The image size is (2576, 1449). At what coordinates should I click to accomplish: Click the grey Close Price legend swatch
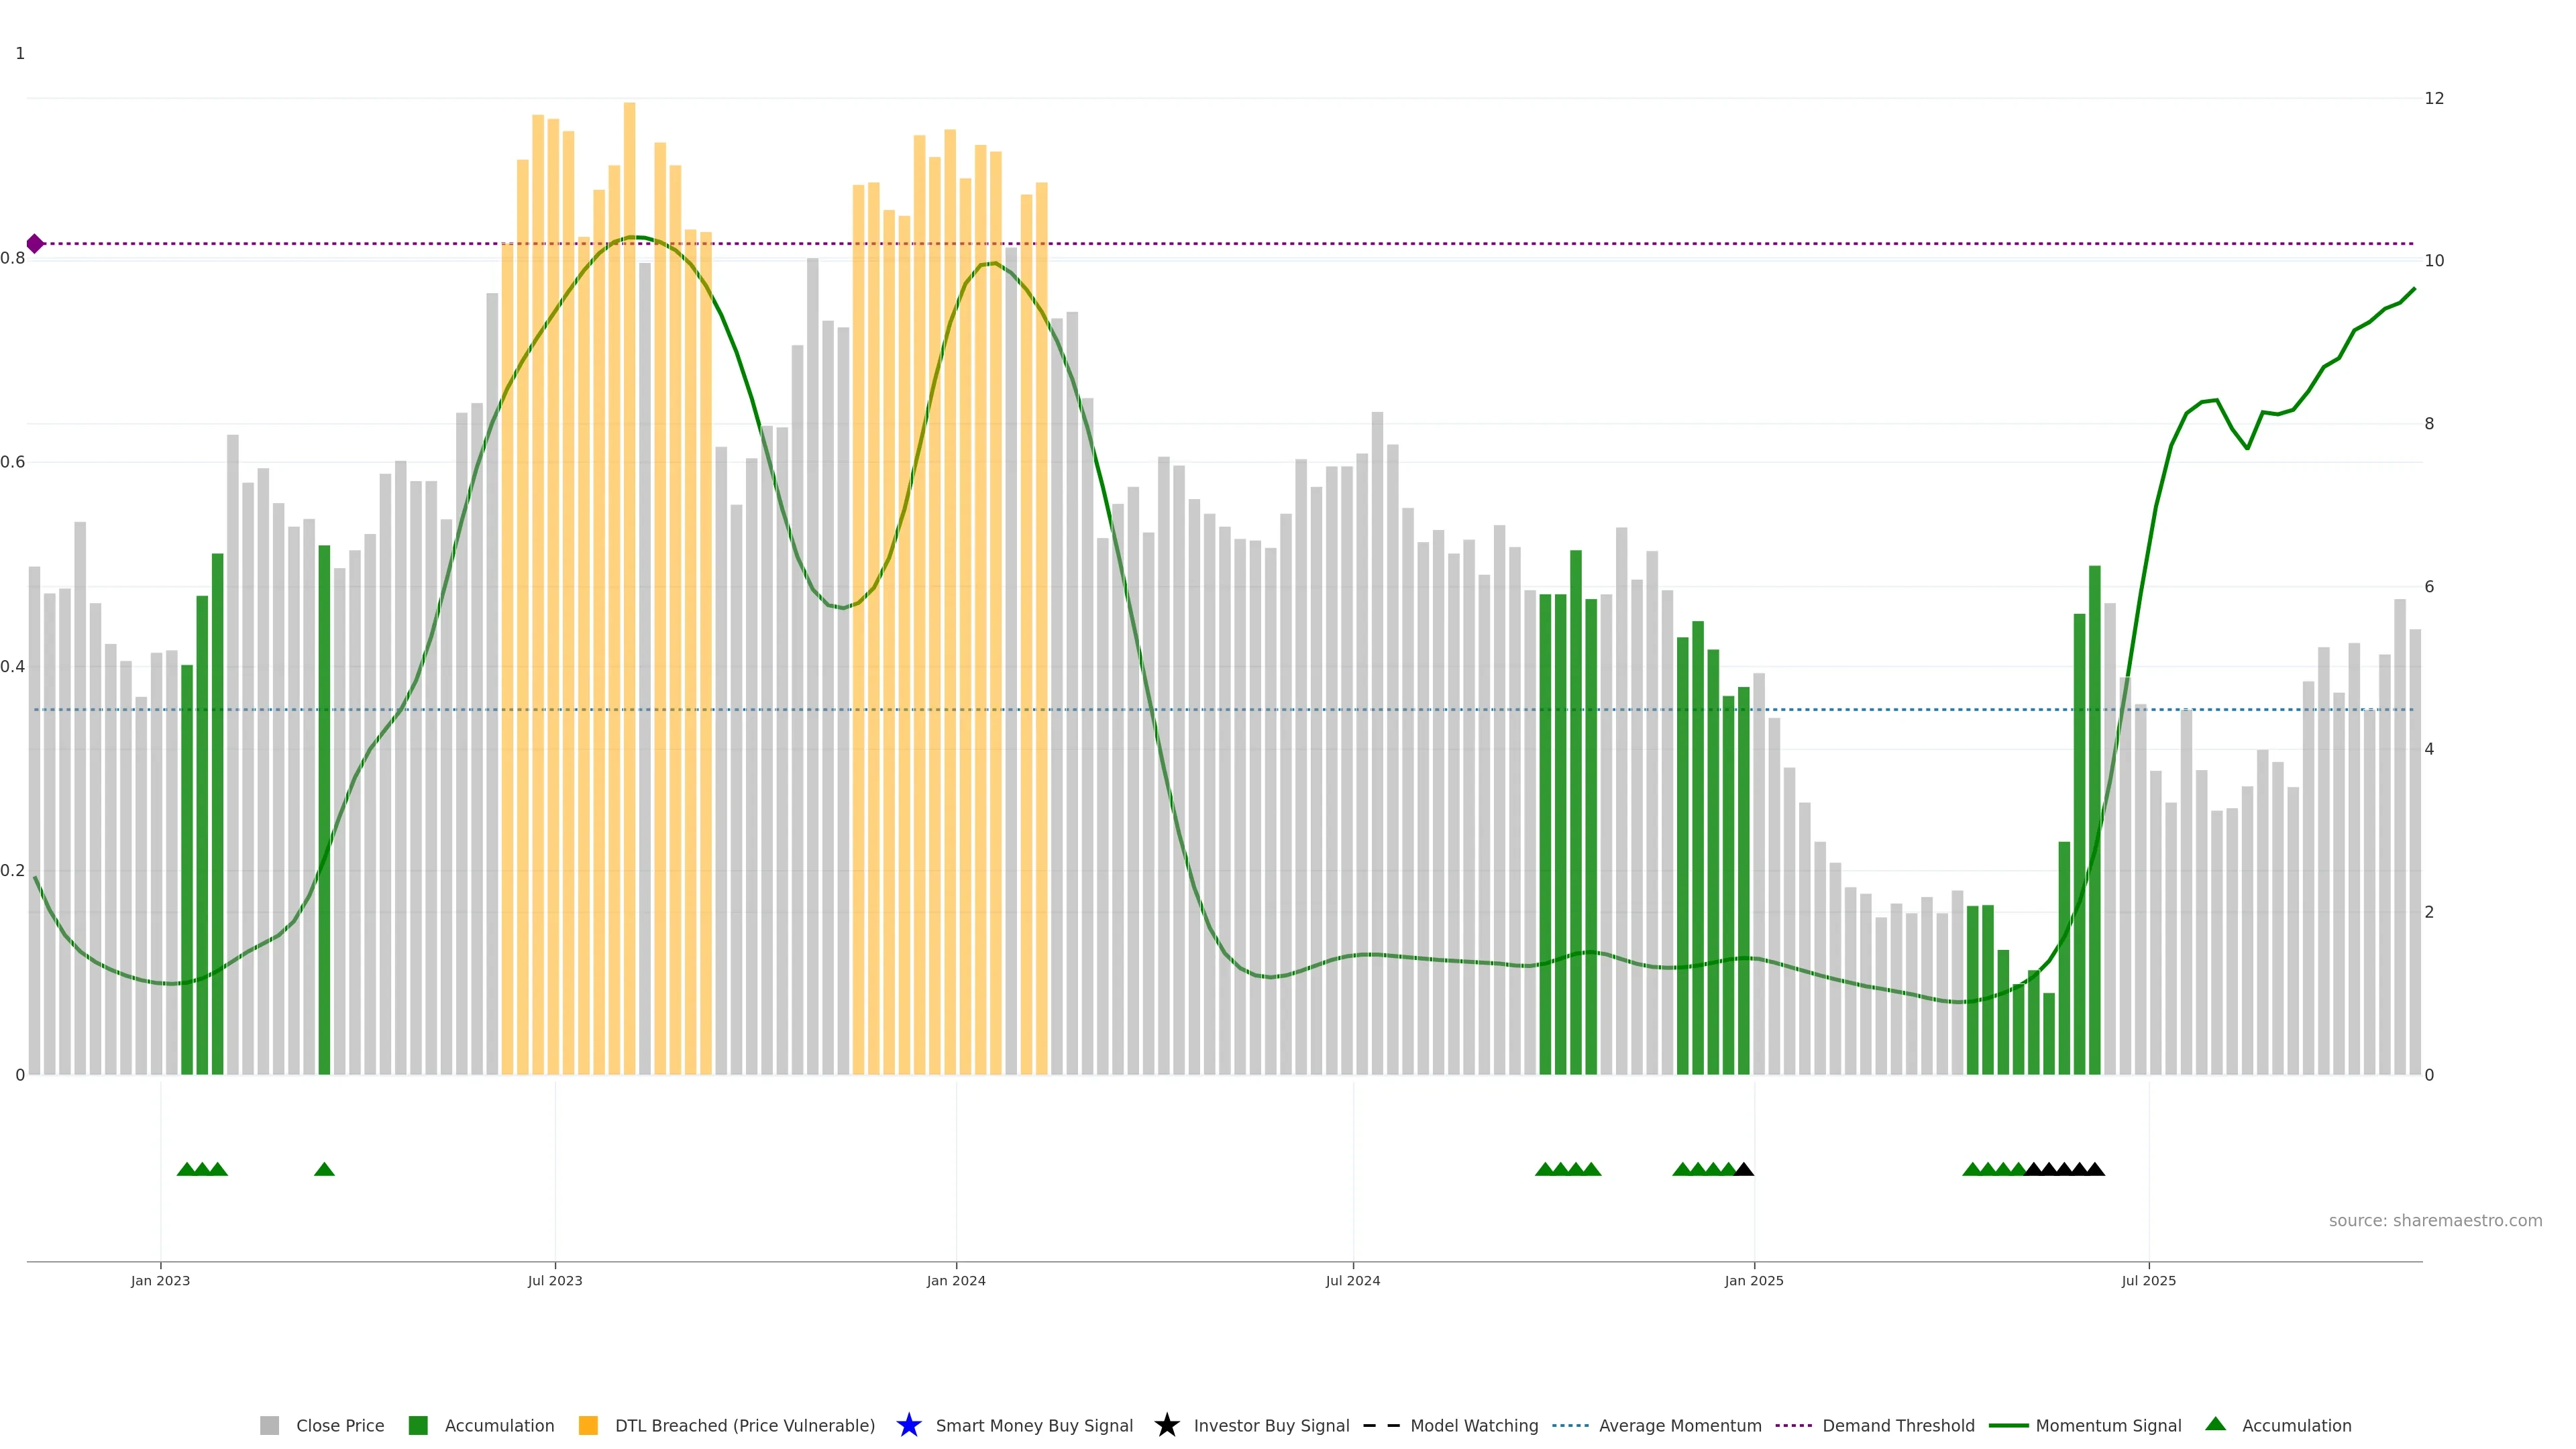(269, 1425)
